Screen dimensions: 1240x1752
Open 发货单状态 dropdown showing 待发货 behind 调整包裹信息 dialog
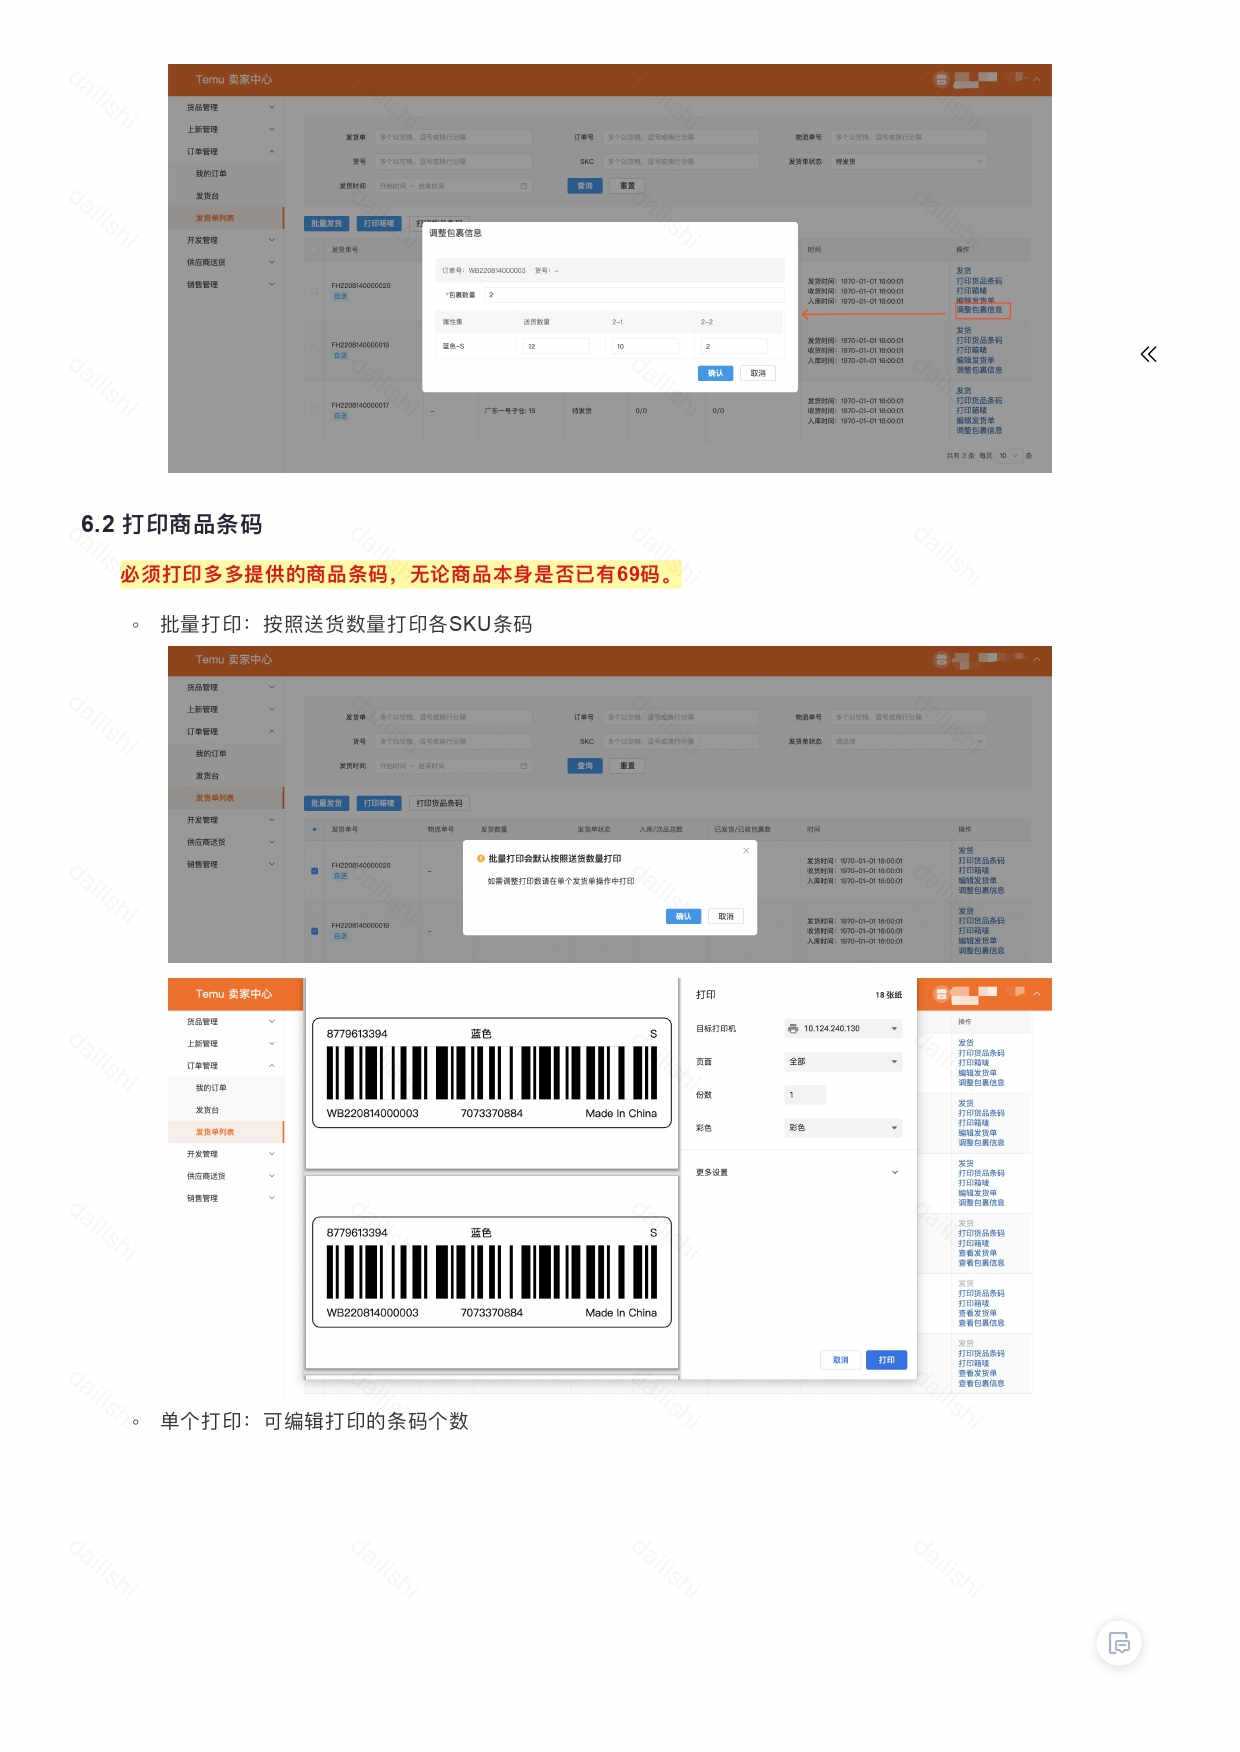coord(907,161)
